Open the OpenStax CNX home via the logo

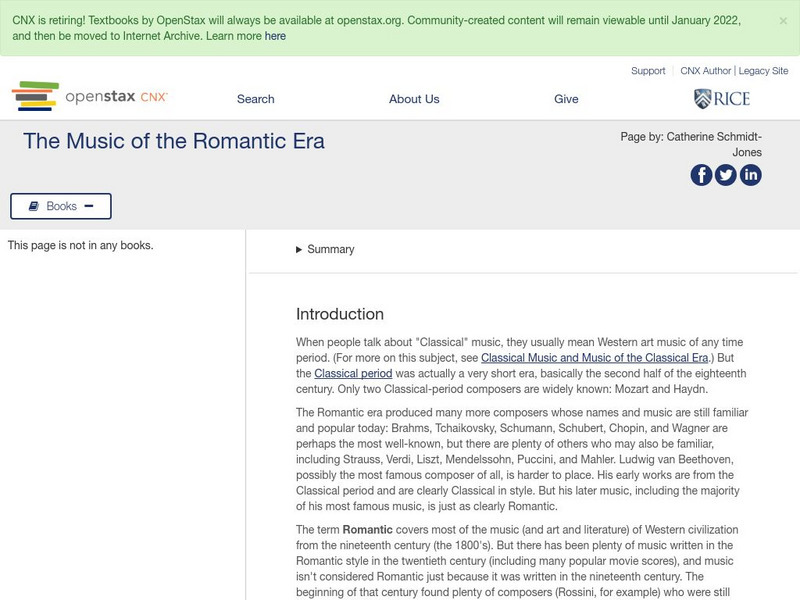(x=90, y=96)
